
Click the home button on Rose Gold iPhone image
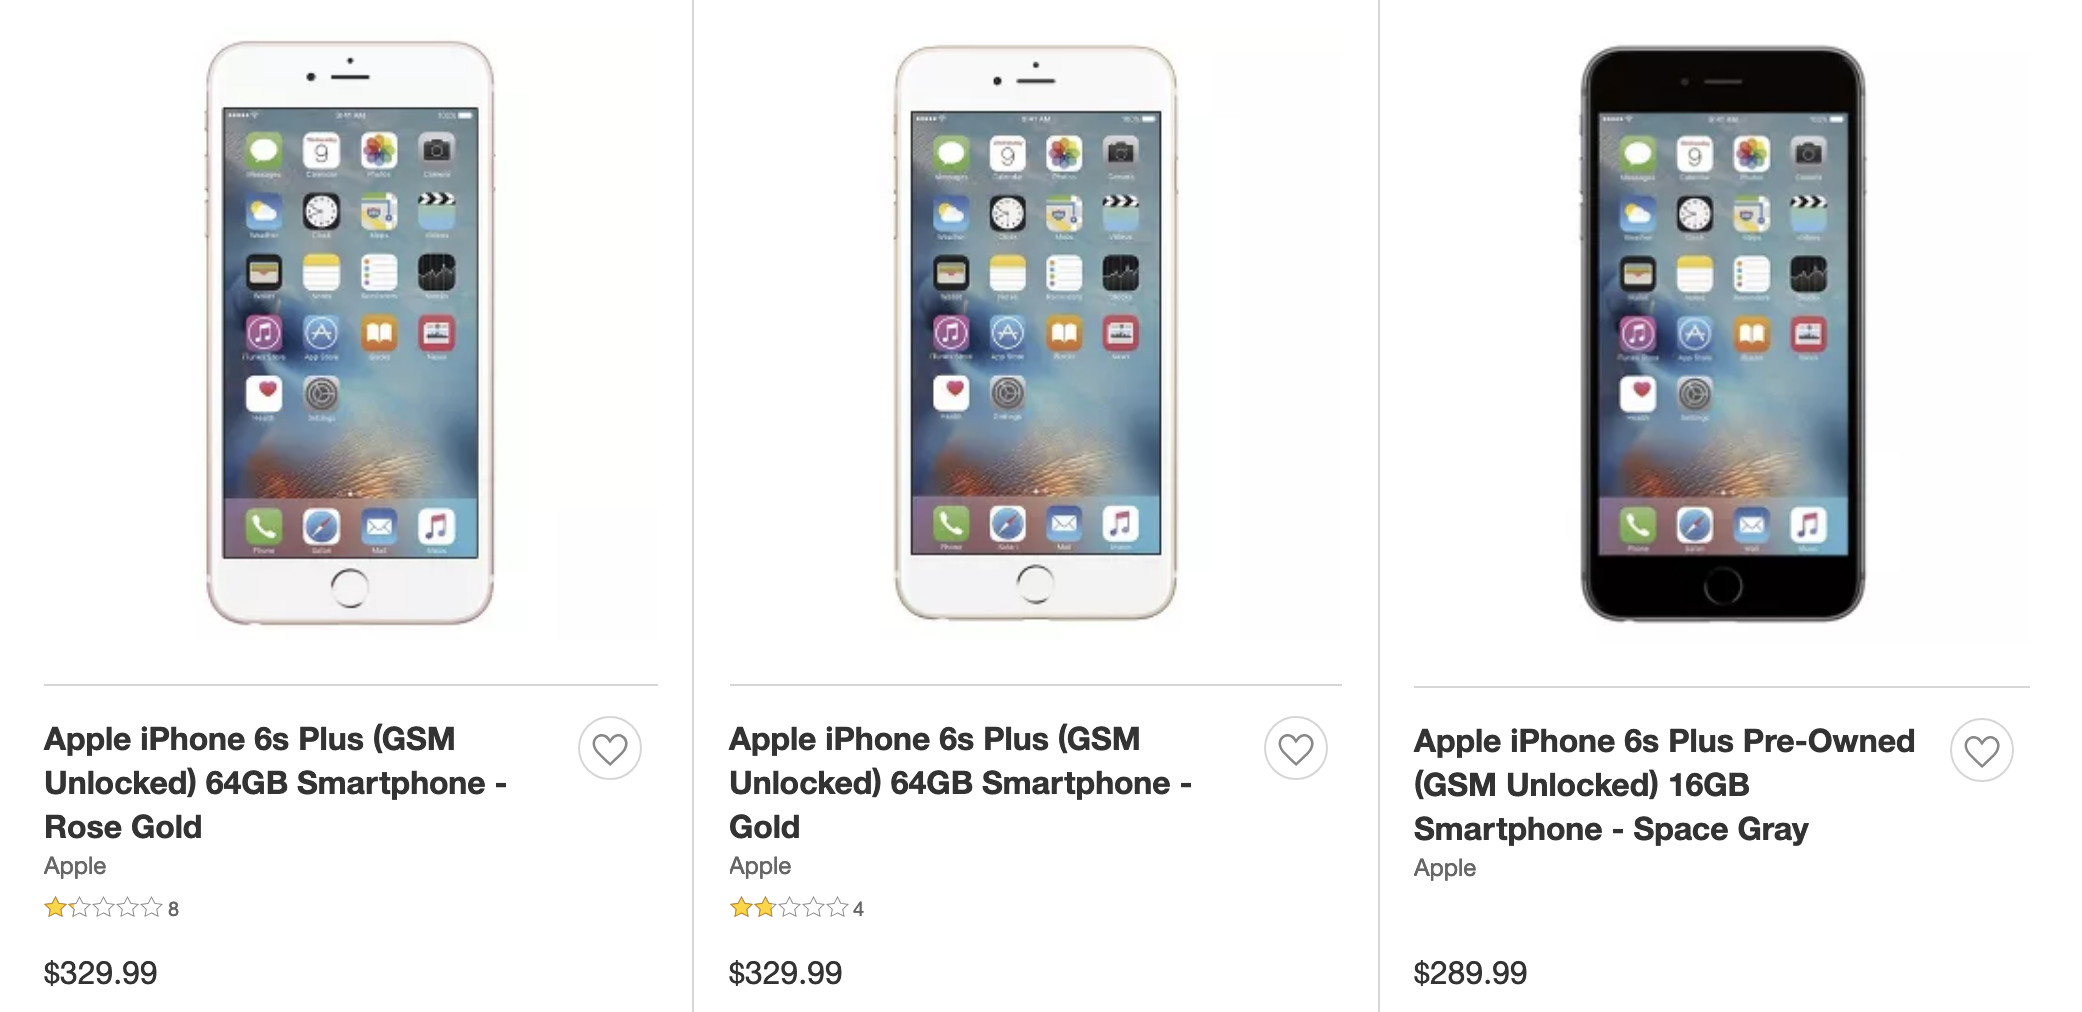coord(349,587)
